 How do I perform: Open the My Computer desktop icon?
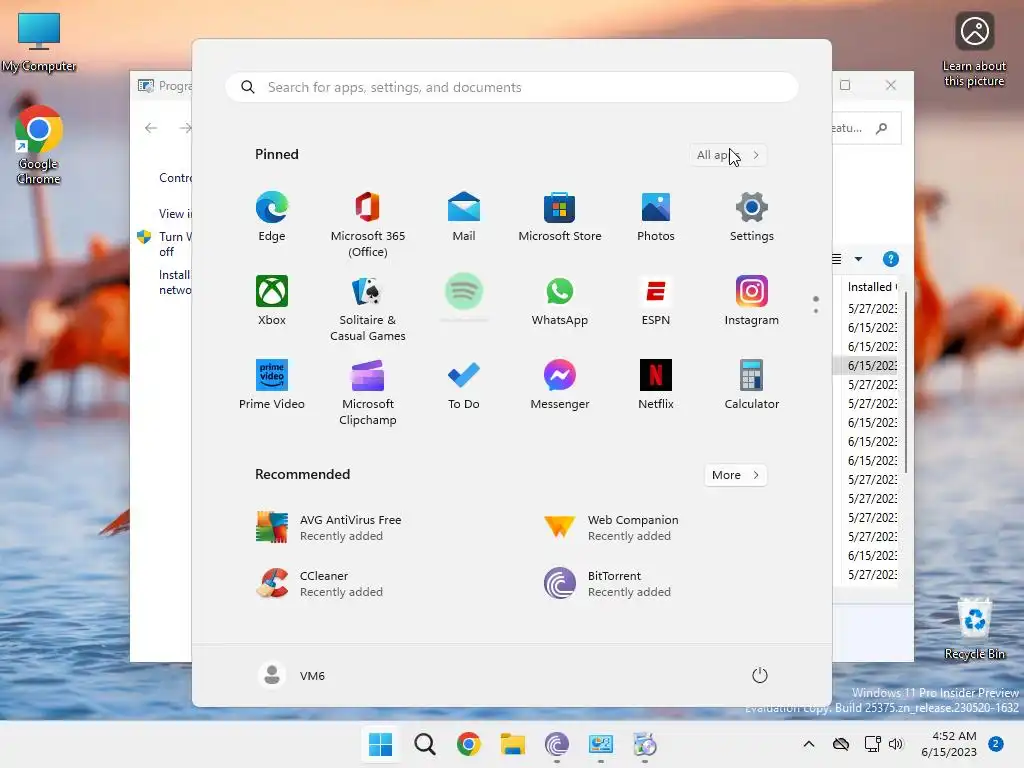point(39,41)
